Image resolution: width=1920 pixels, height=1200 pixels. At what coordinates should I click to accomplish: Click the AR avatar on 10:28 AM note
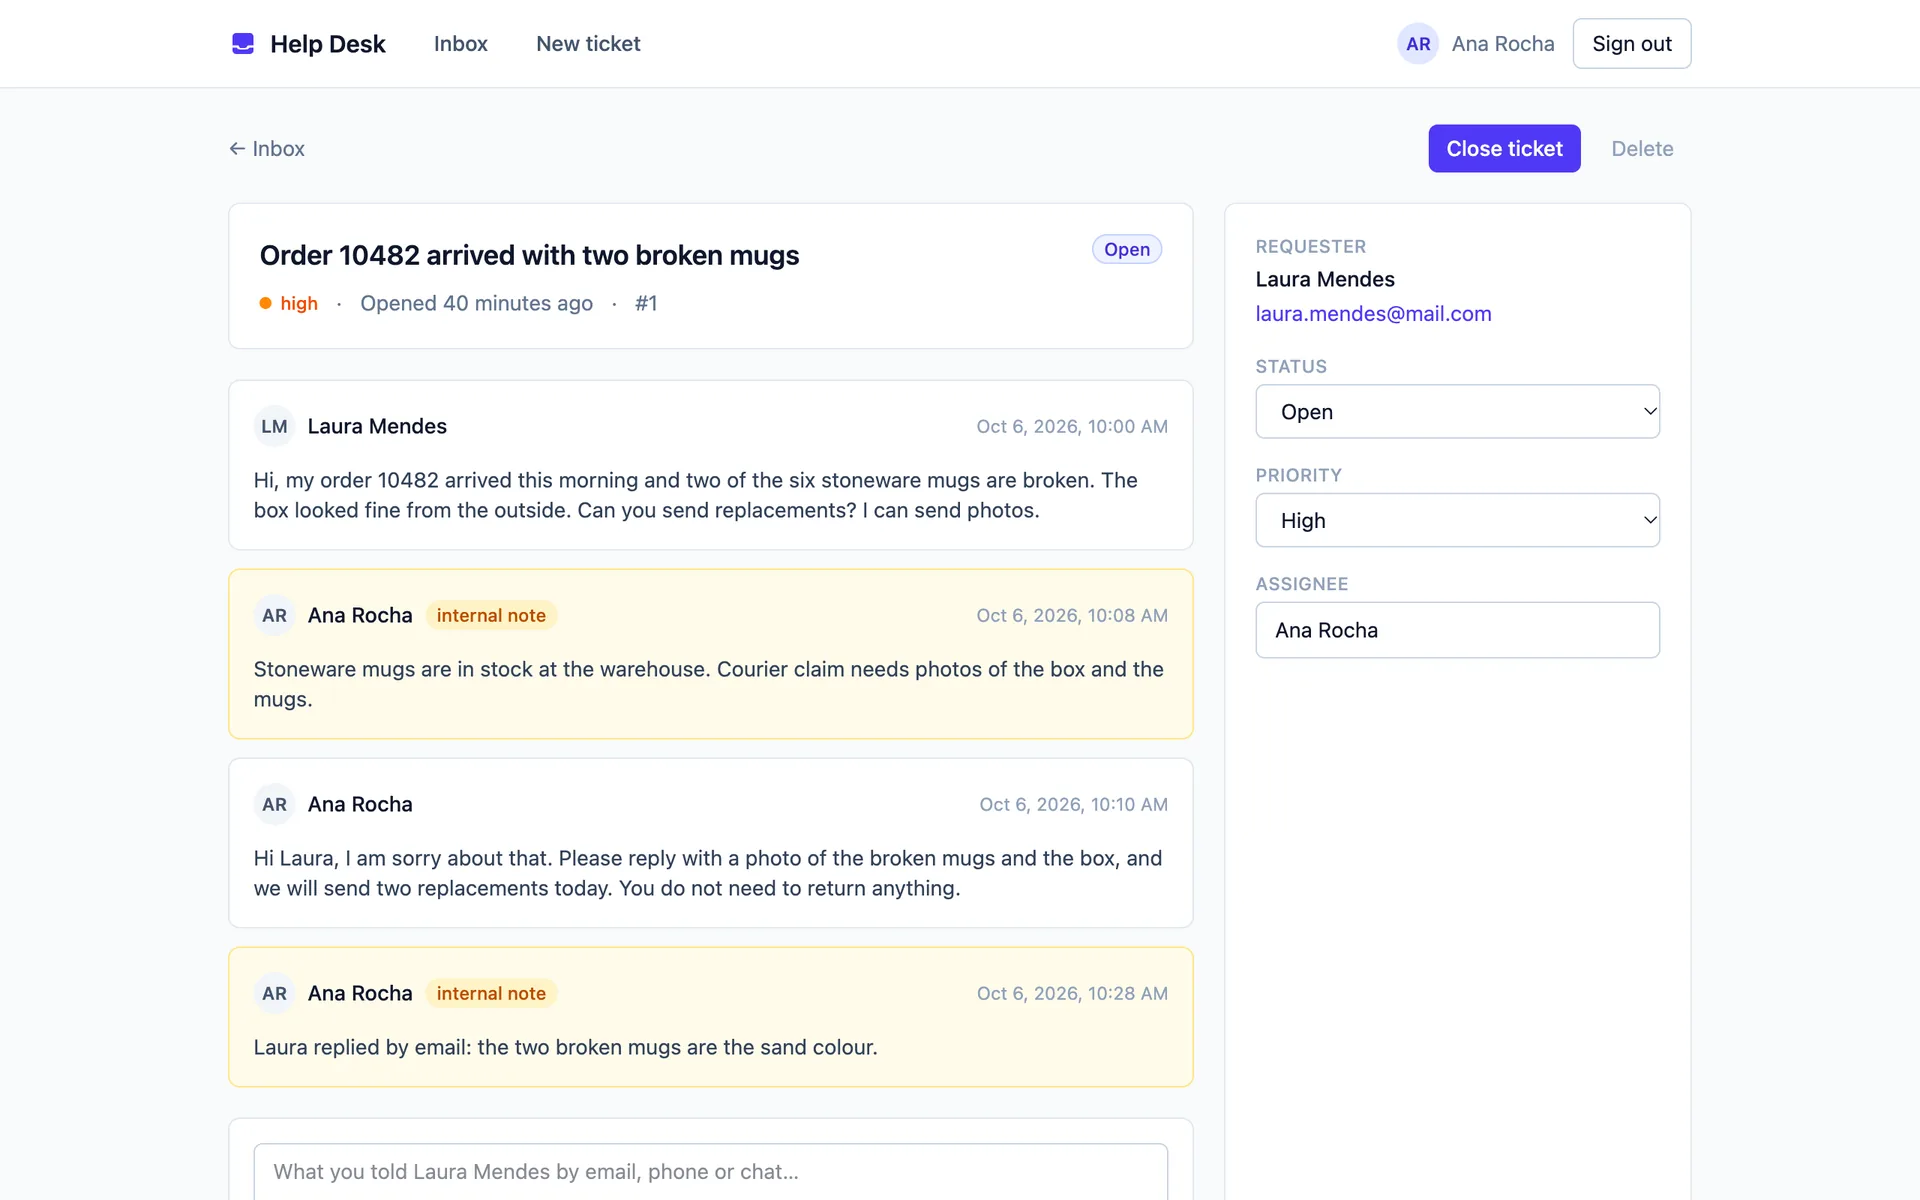(274, 993)
